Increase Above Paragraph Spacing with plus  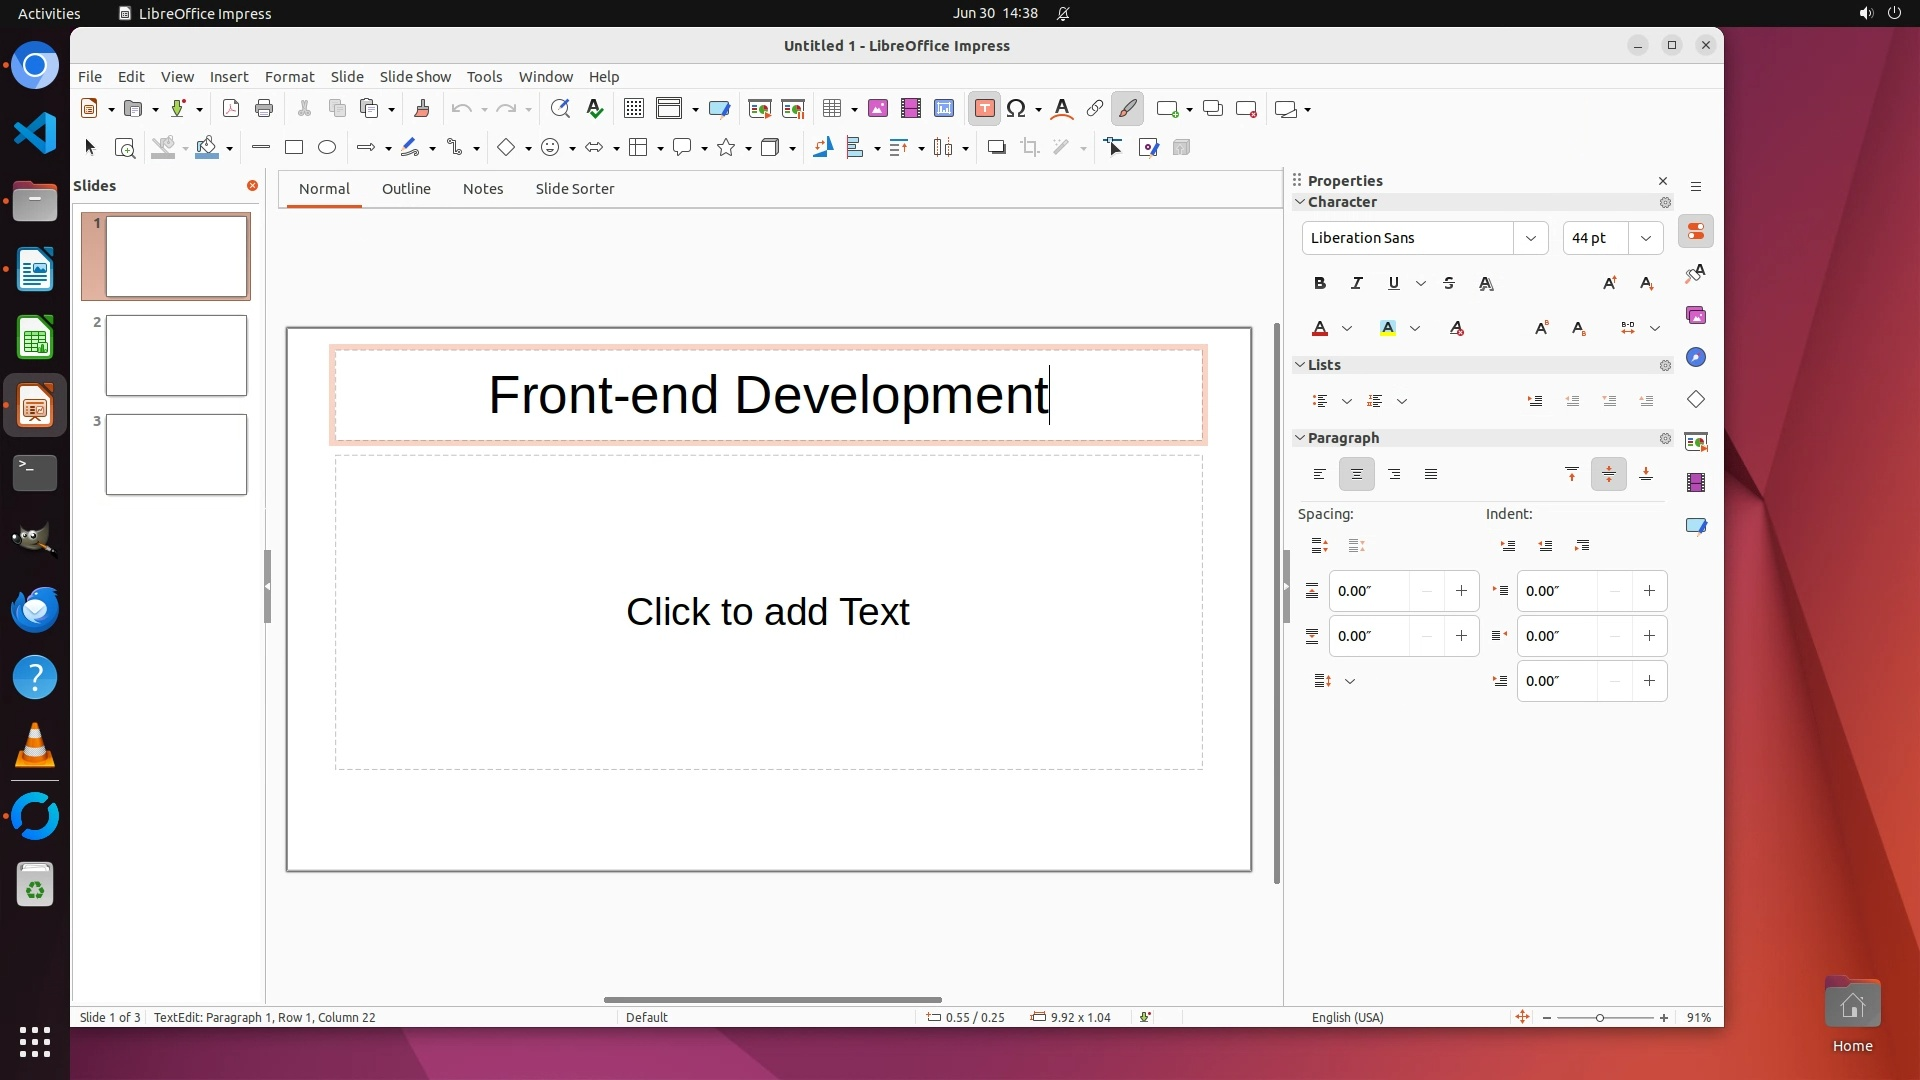pyautogui.click(x=1461, y=591)
